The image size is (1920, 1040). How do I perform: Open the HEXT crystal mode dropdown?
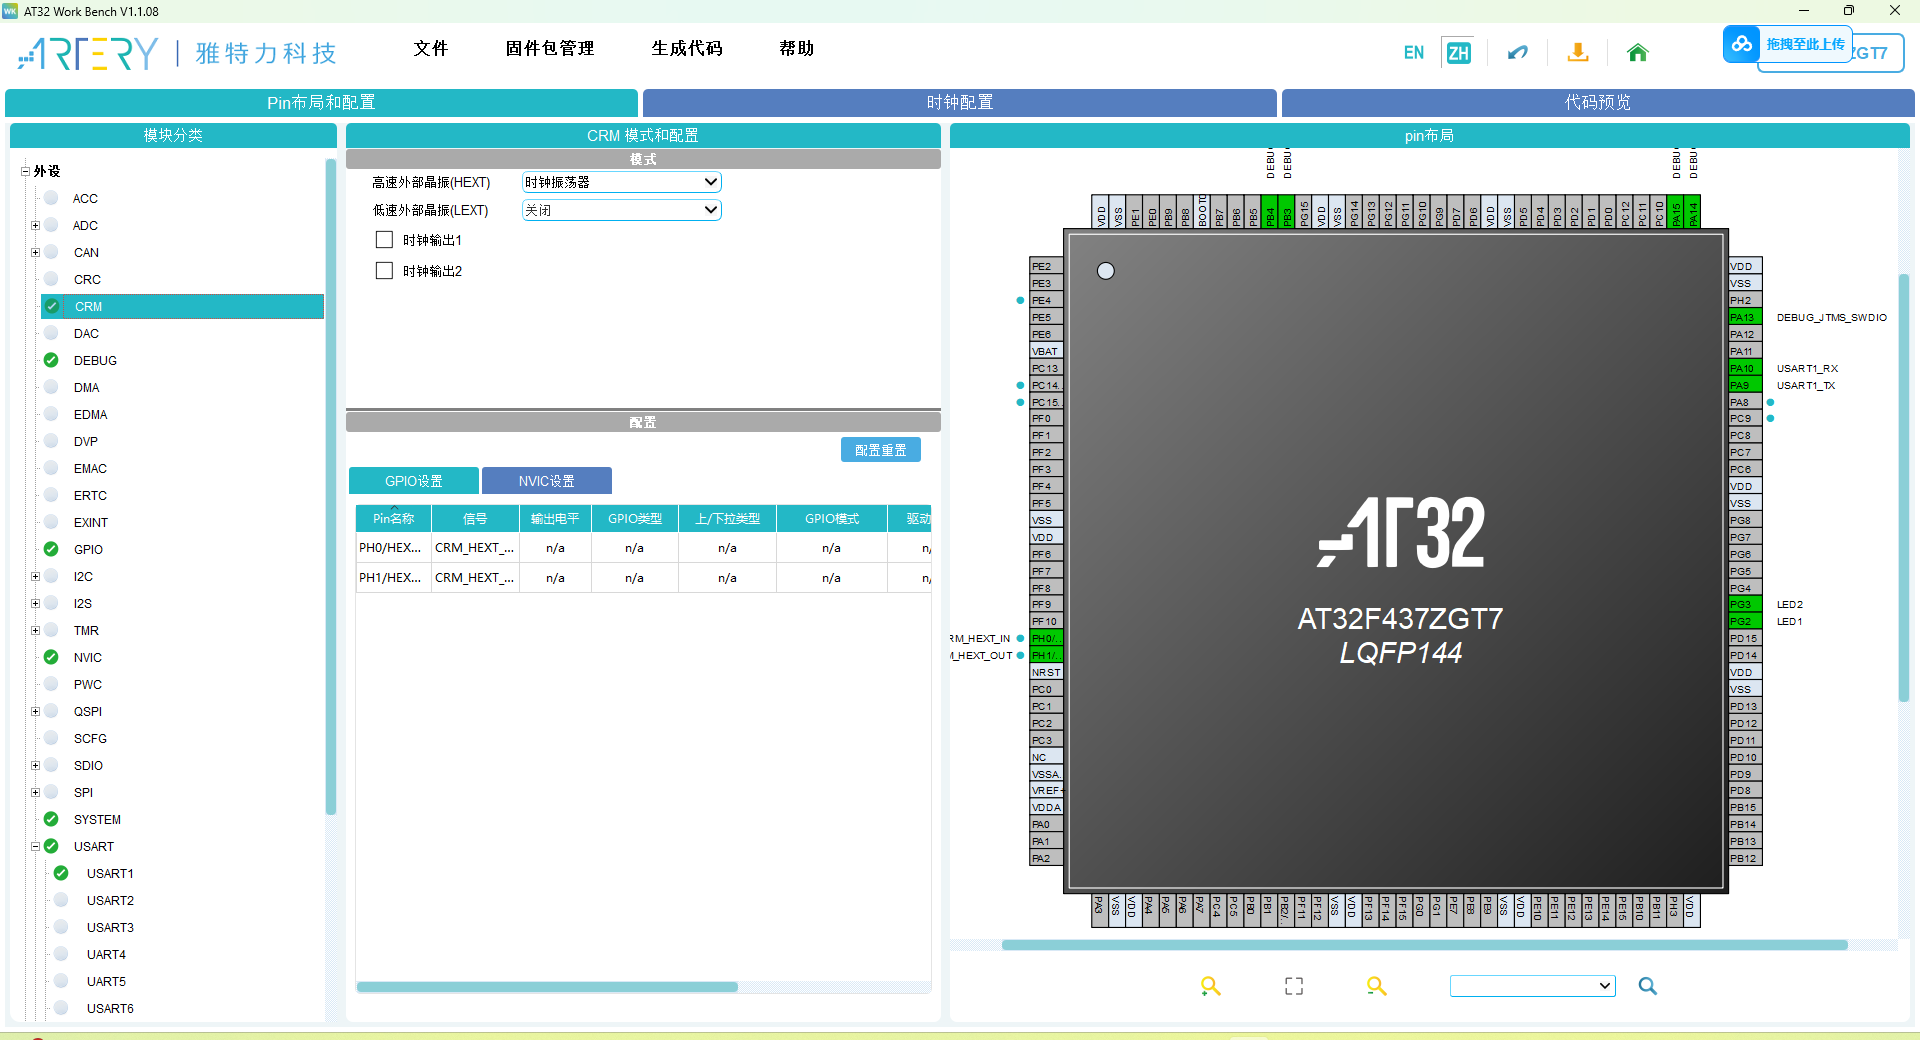[x=621, y=182]
